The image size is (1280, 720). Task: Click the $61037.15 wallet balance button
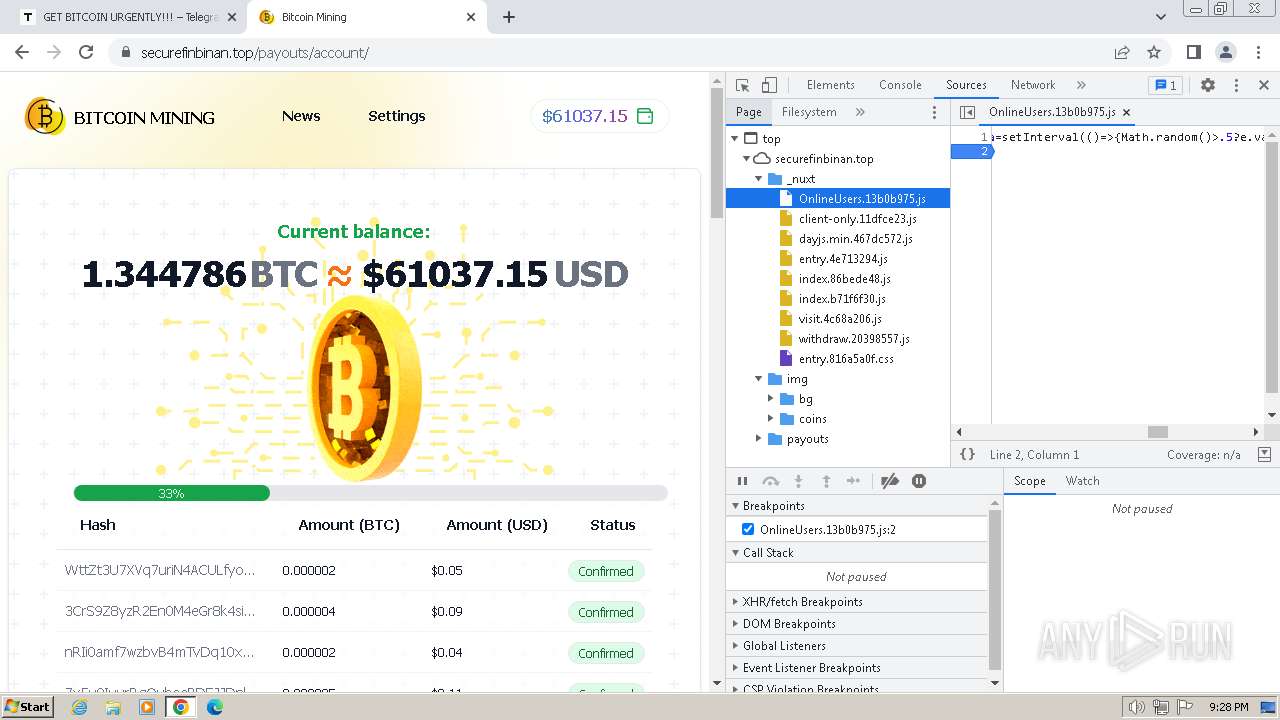coord(599,116)
